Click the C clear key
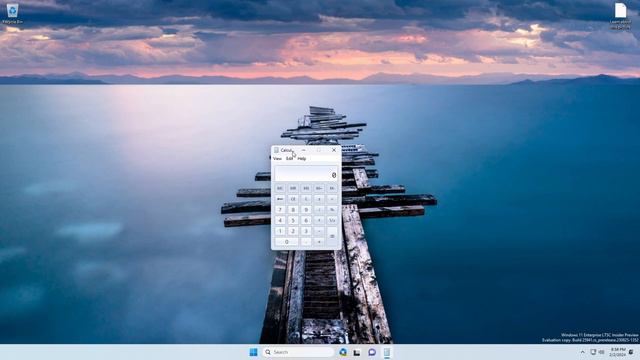Image resolution: width=640 pixels, height=360 pixels. (x=306, y=199)
